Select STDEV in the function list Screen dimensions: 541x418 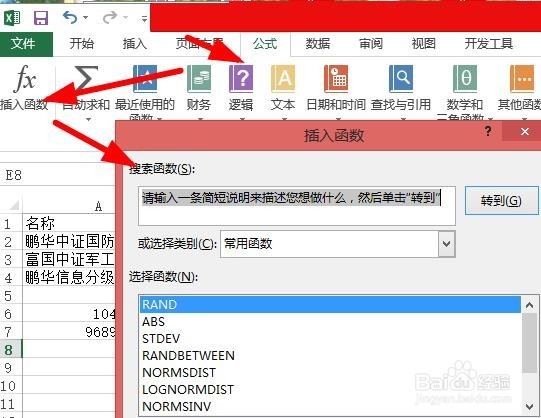coord(330,338)
